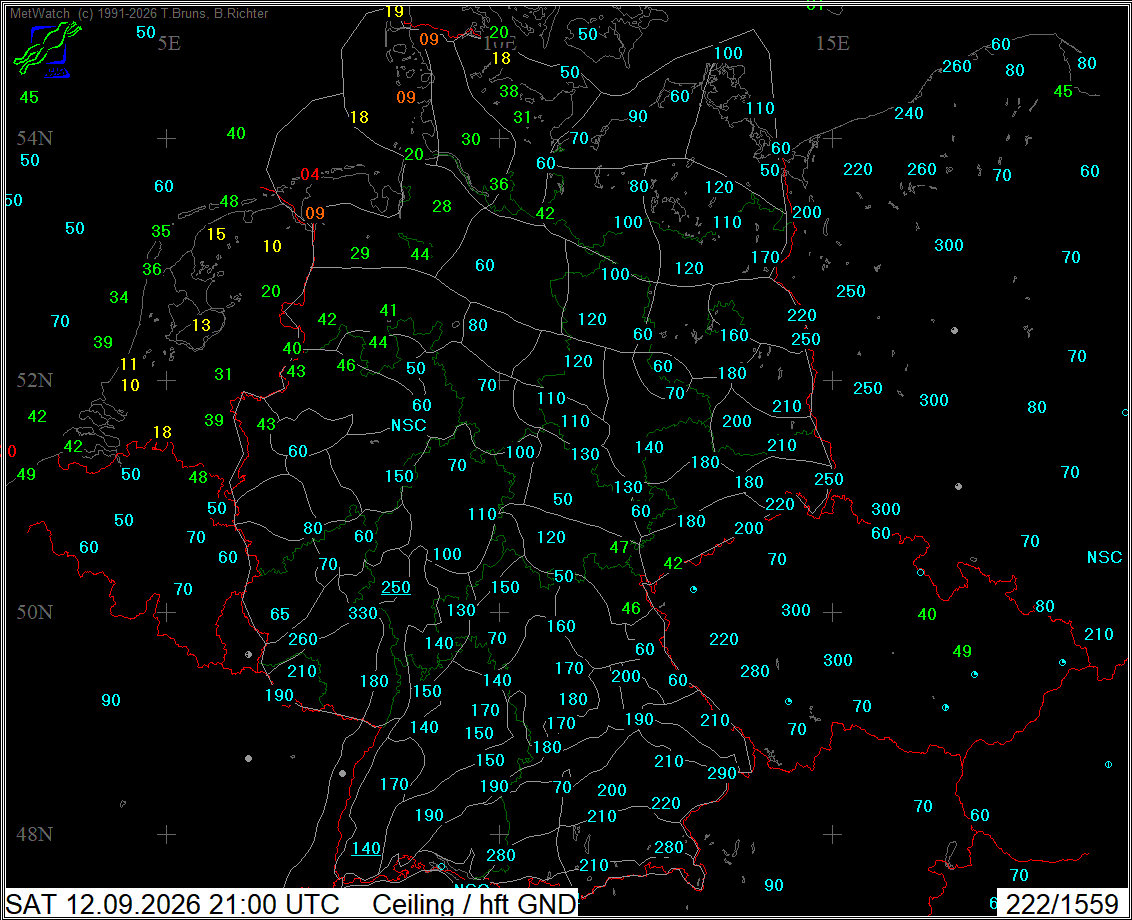Click the red 04 ceiling value
Image resolution: width=1132 pixels, height=920 pixels.
[x=310, y=174]
